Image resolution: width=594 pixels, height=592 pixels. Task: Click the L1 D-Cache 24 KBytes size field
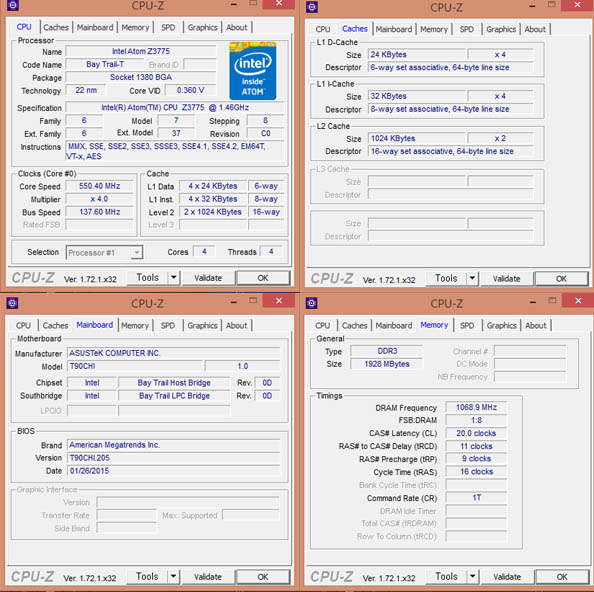[x=417, y=55]
